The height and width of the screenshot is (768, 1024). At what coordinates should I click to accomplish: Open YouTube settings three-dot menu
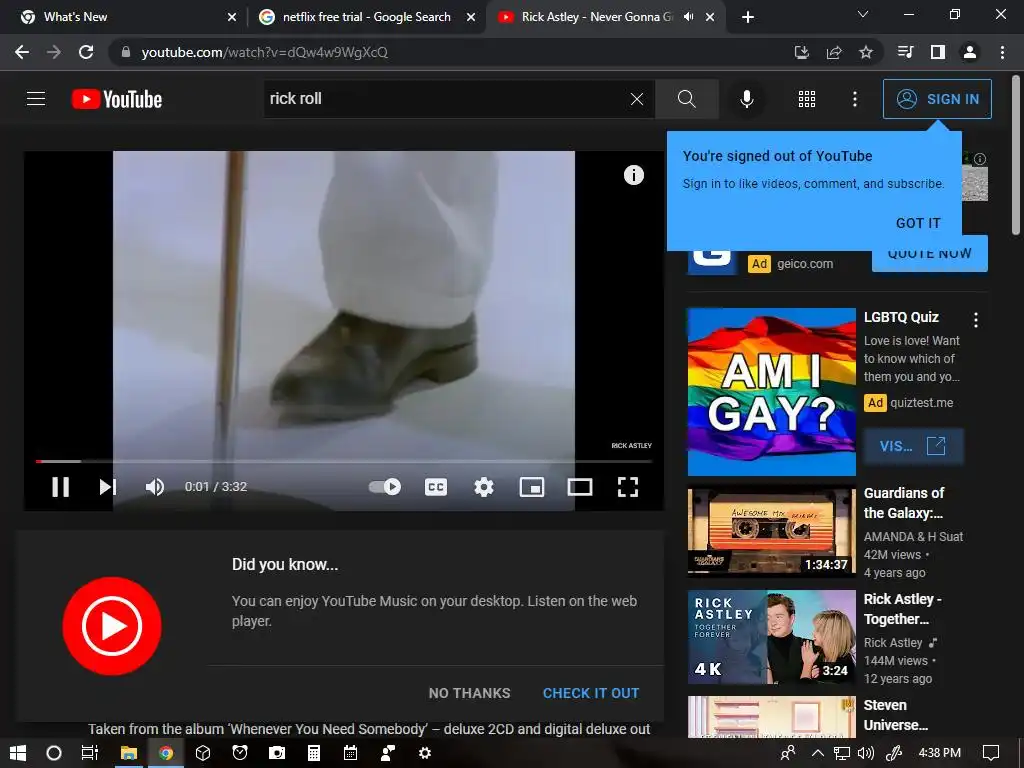855,99
